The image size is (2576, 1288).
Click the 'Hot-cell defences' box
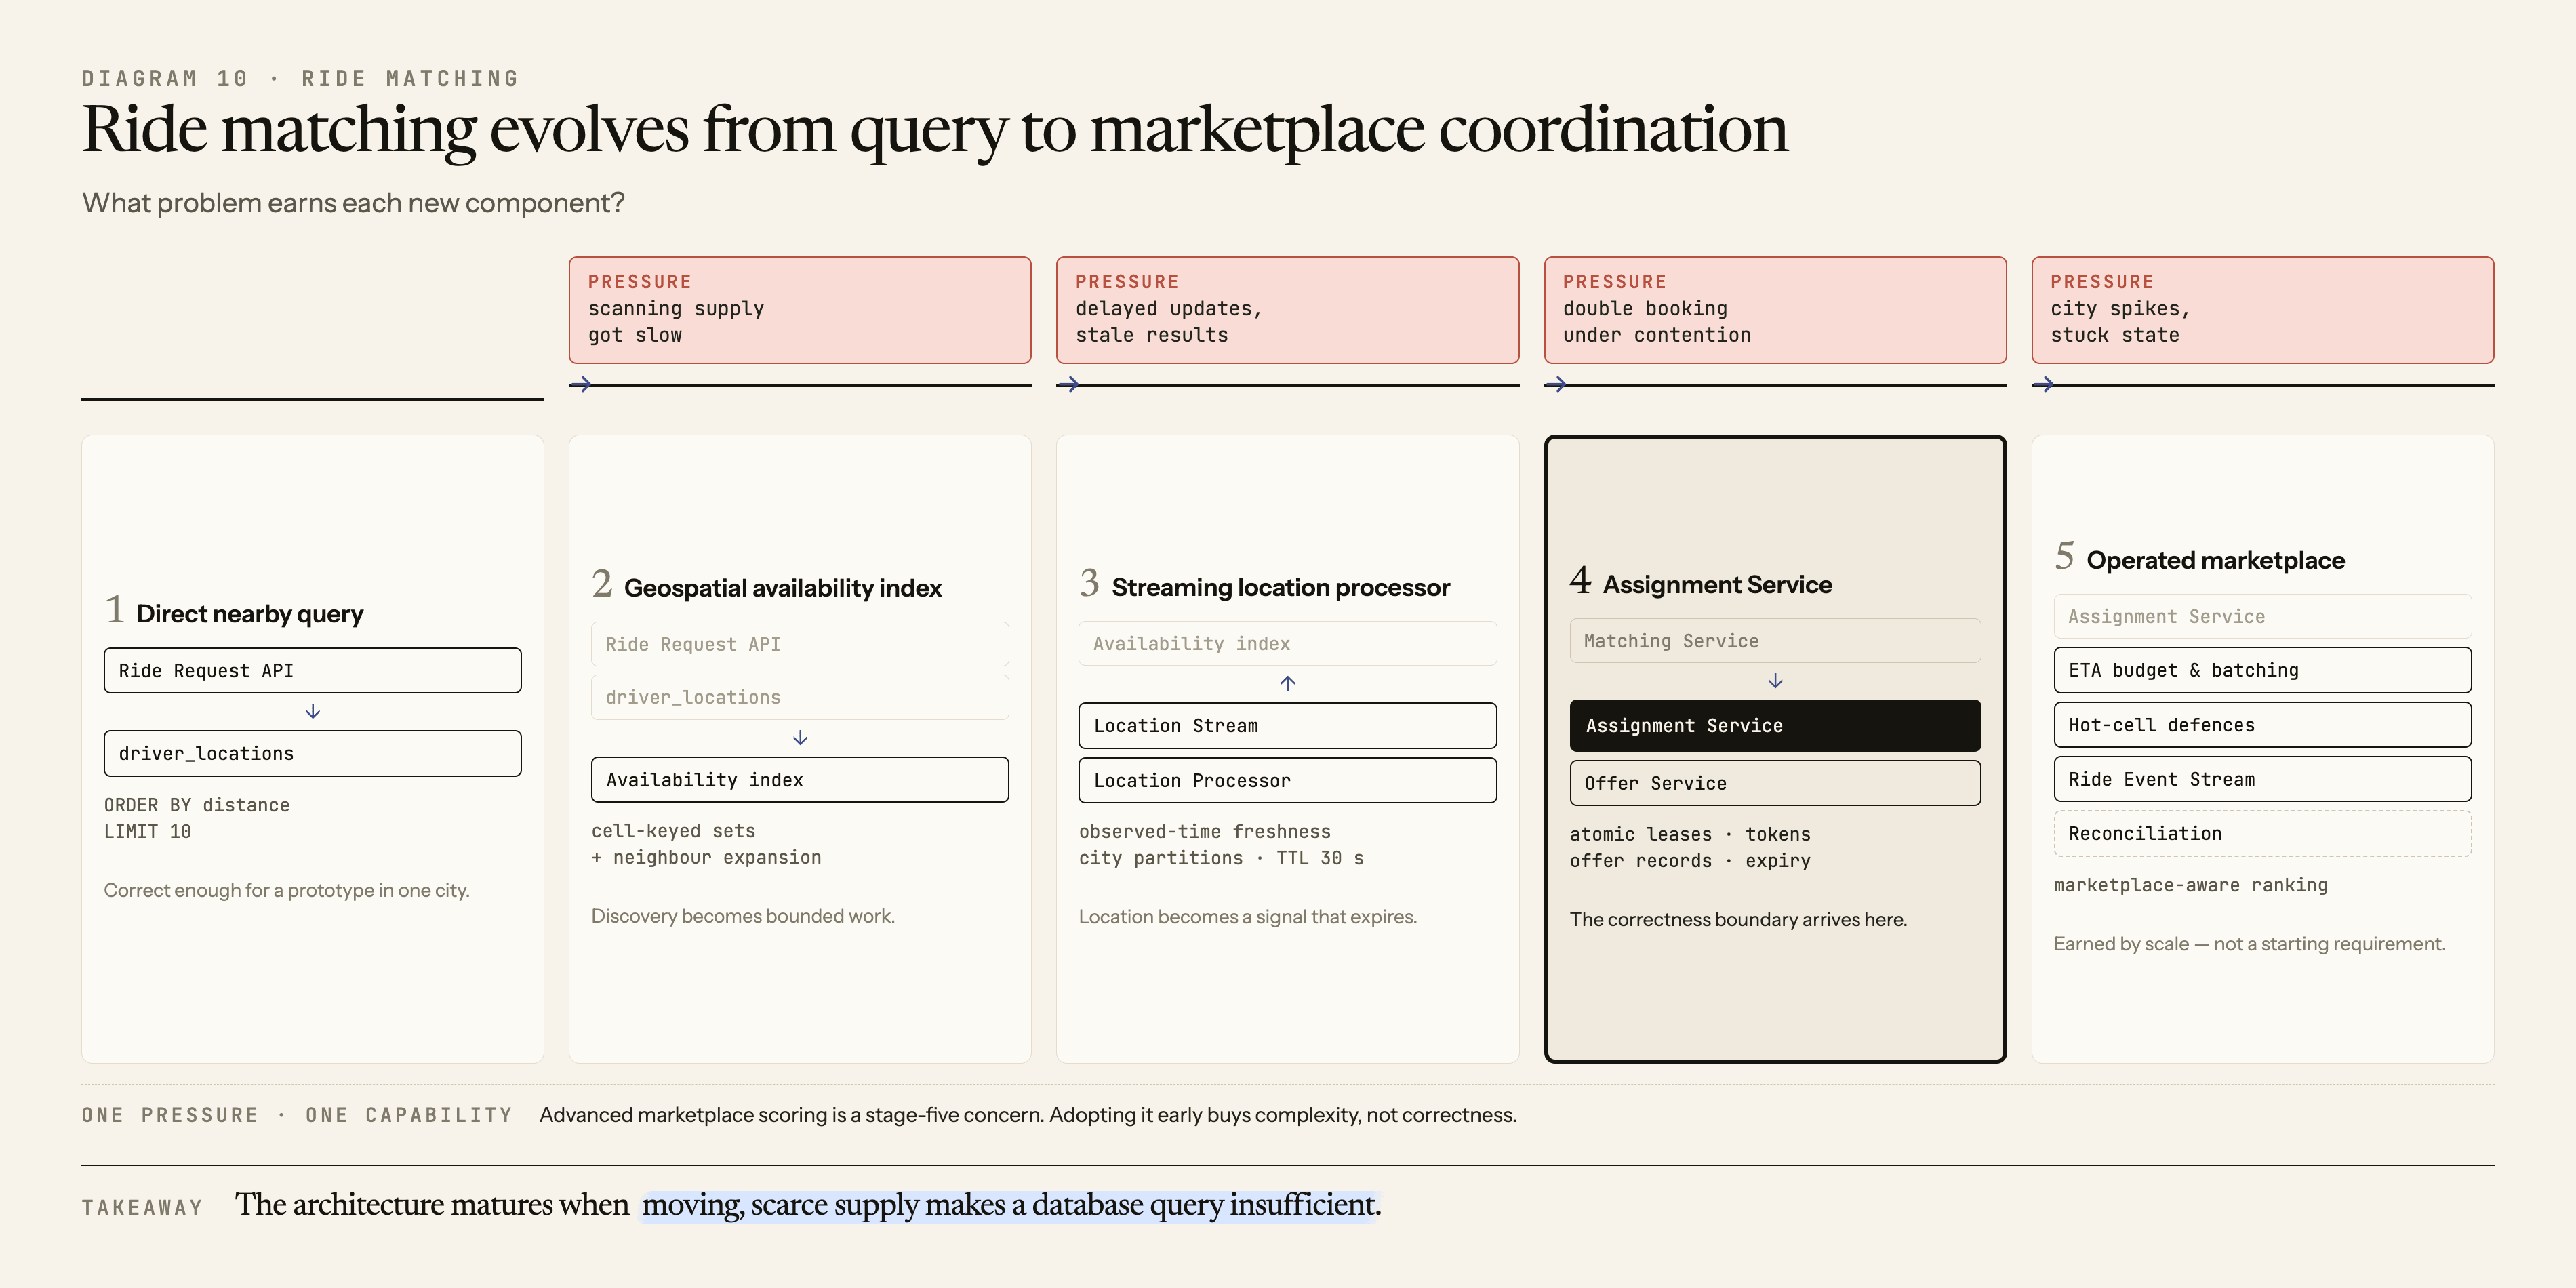tap(2262, 725)
